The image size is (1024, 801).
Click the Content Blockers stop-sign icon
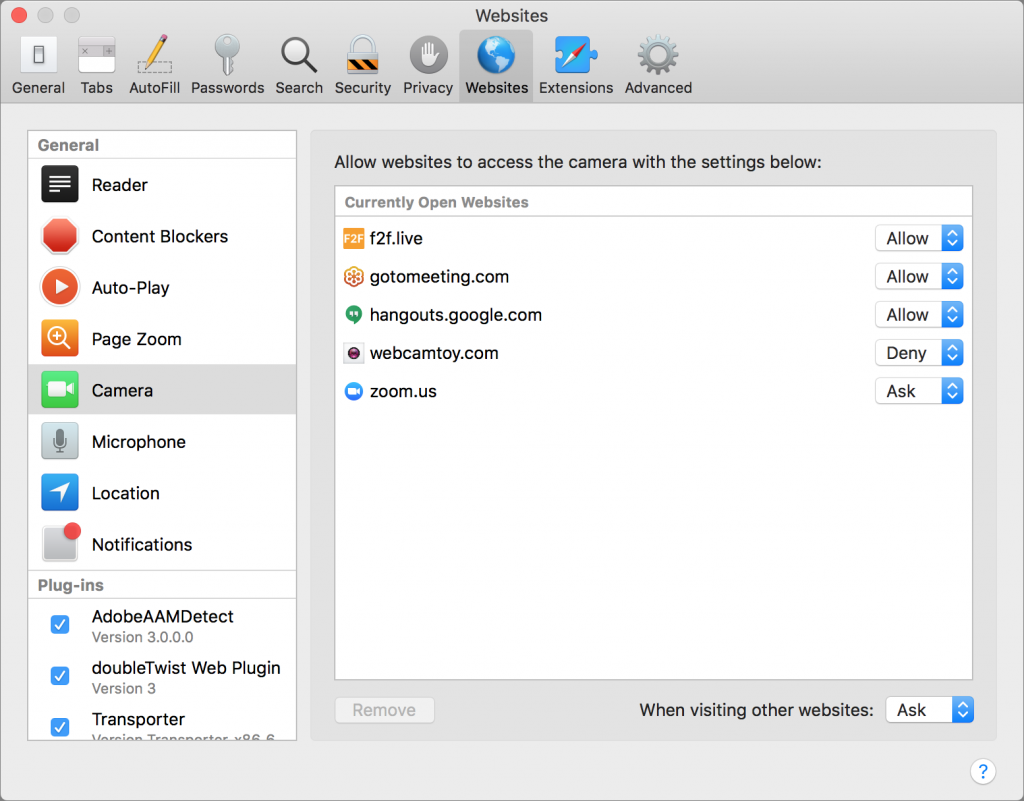click(x=60, y=236)
